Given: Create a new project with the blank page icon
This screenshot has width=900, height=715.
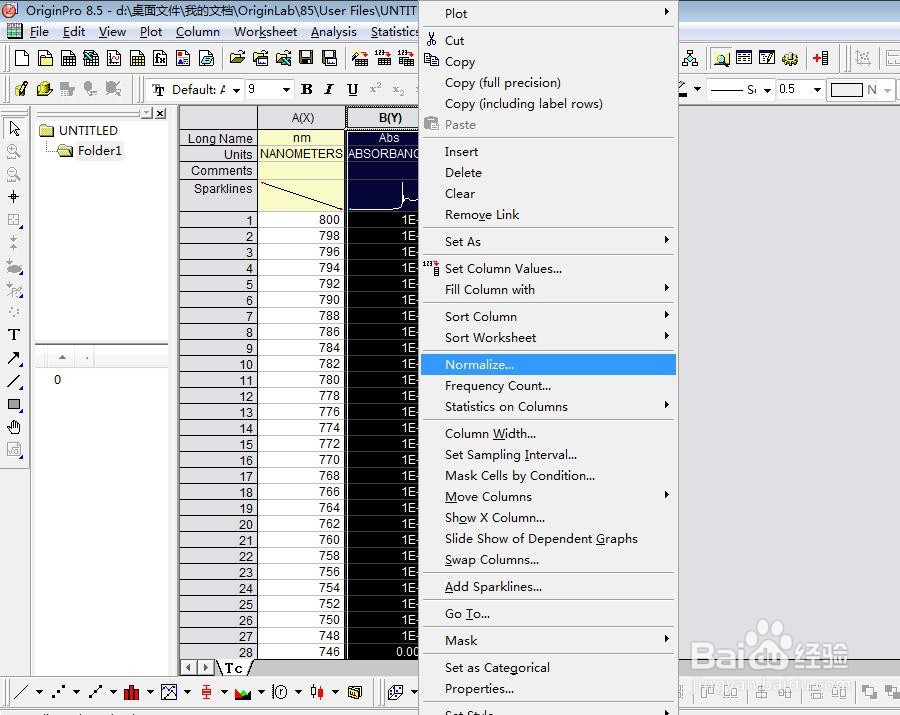Looking at the screenshot, I should [x=22, y=58].
